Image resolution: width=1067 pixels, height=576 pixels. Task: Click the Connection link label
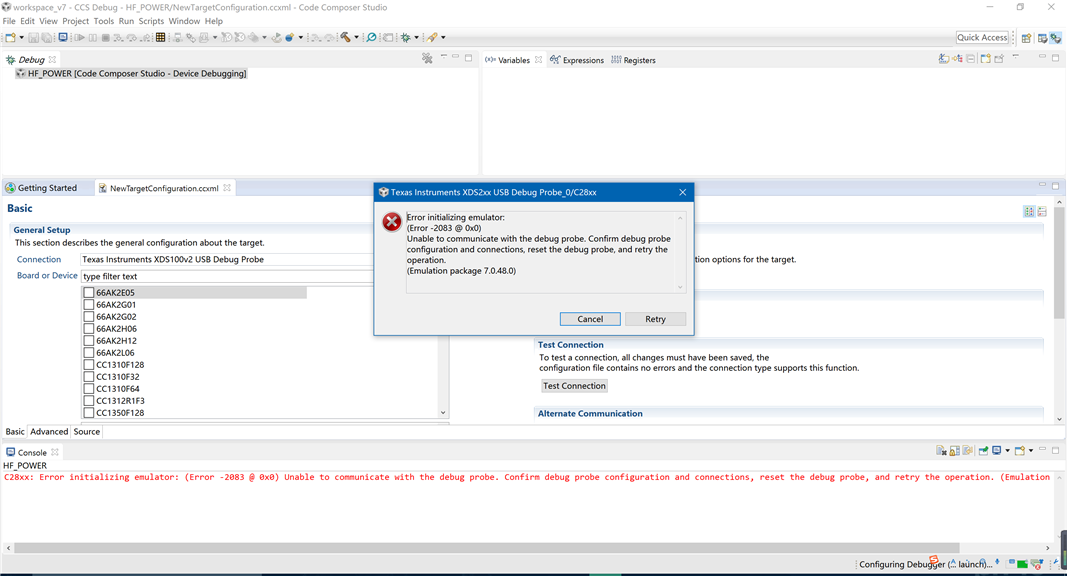(39, 259)
